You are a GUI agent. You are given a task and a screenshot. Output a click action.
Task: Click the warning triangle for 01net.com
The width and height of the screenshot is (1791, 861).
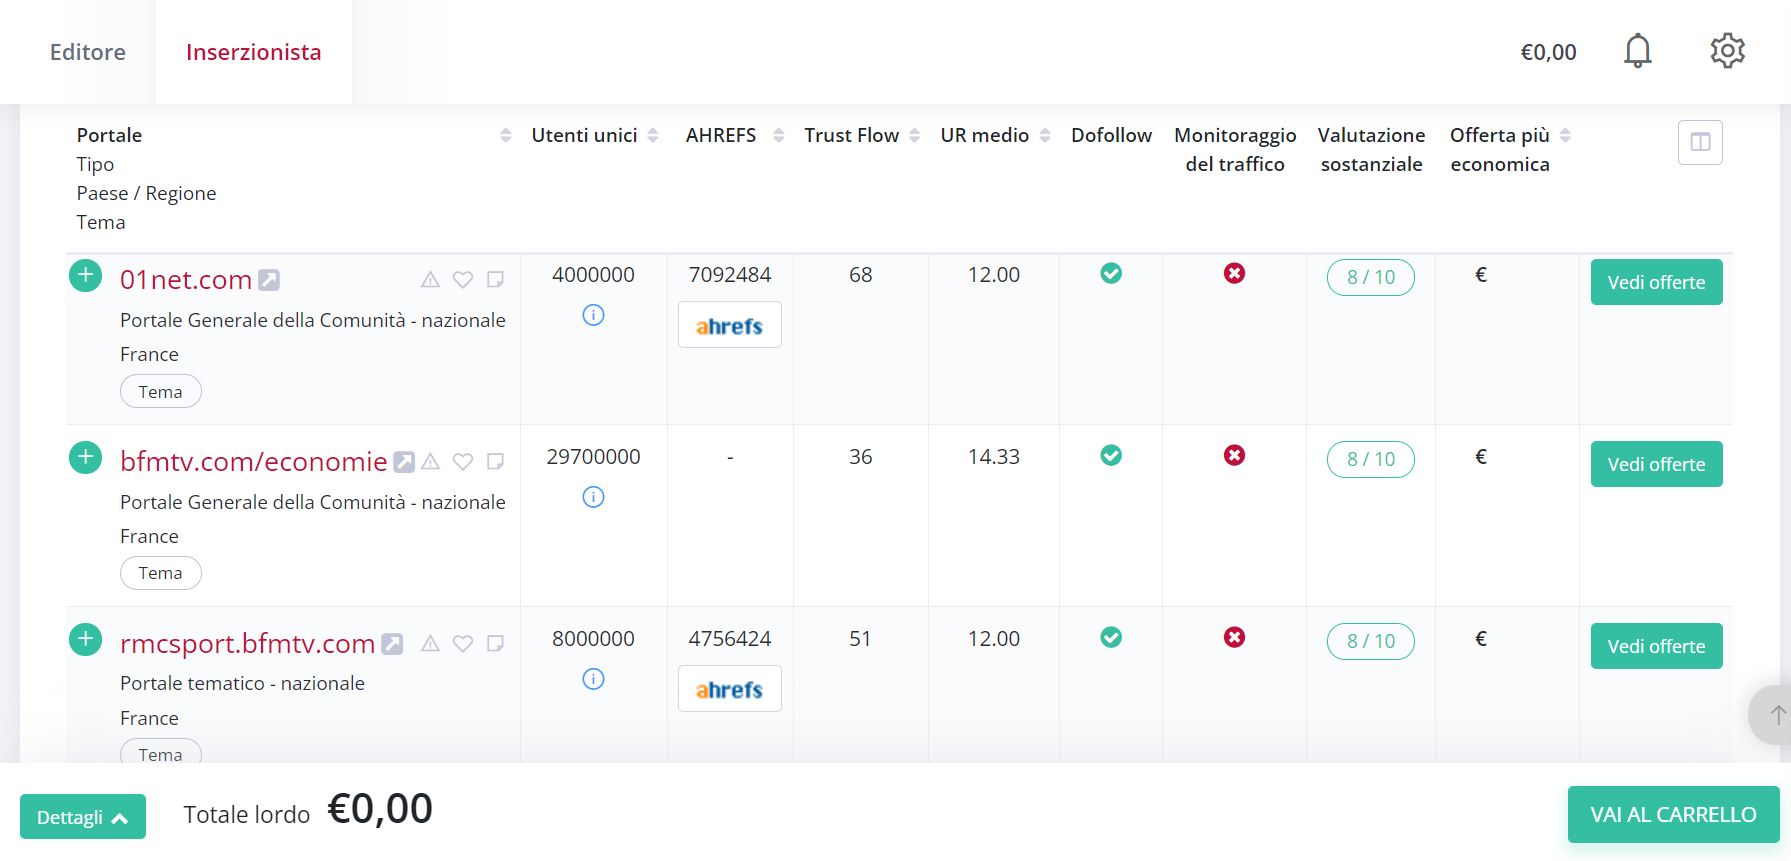pos(430,280)
